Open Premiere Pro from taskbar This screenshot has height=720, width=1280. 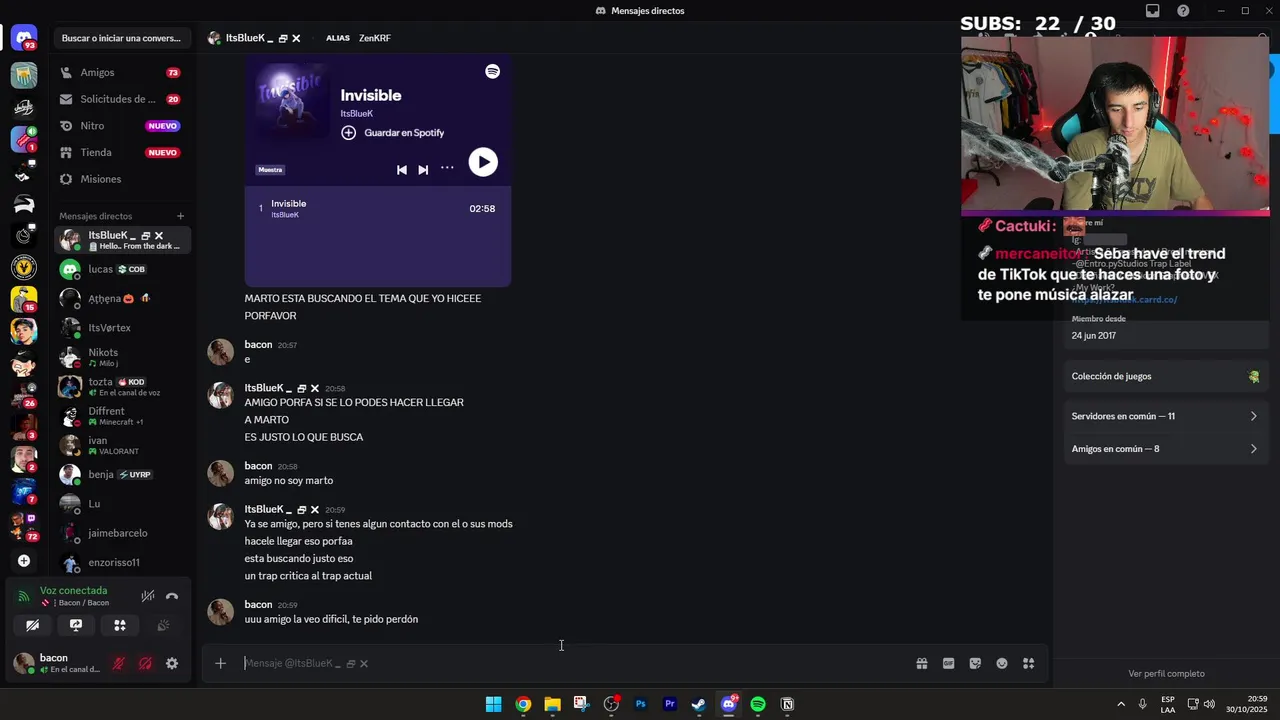670,704
